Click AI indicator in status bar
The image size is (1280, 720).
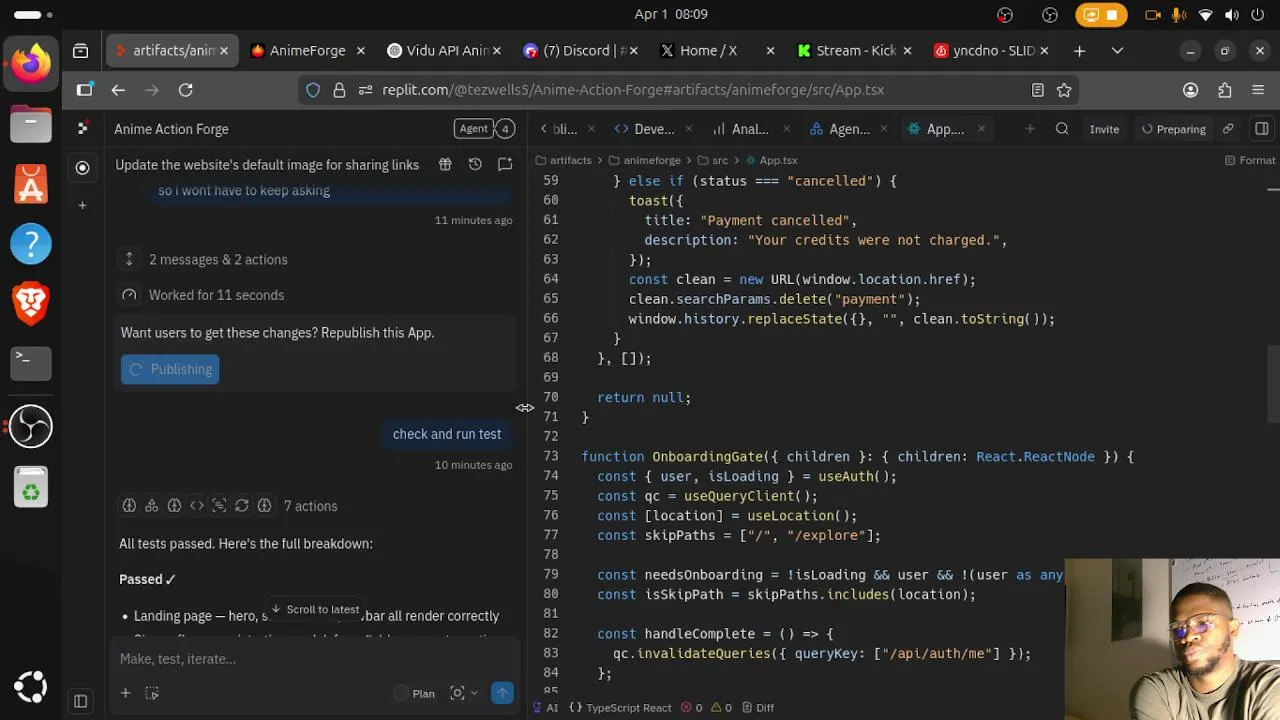click(x=545, y=707)
